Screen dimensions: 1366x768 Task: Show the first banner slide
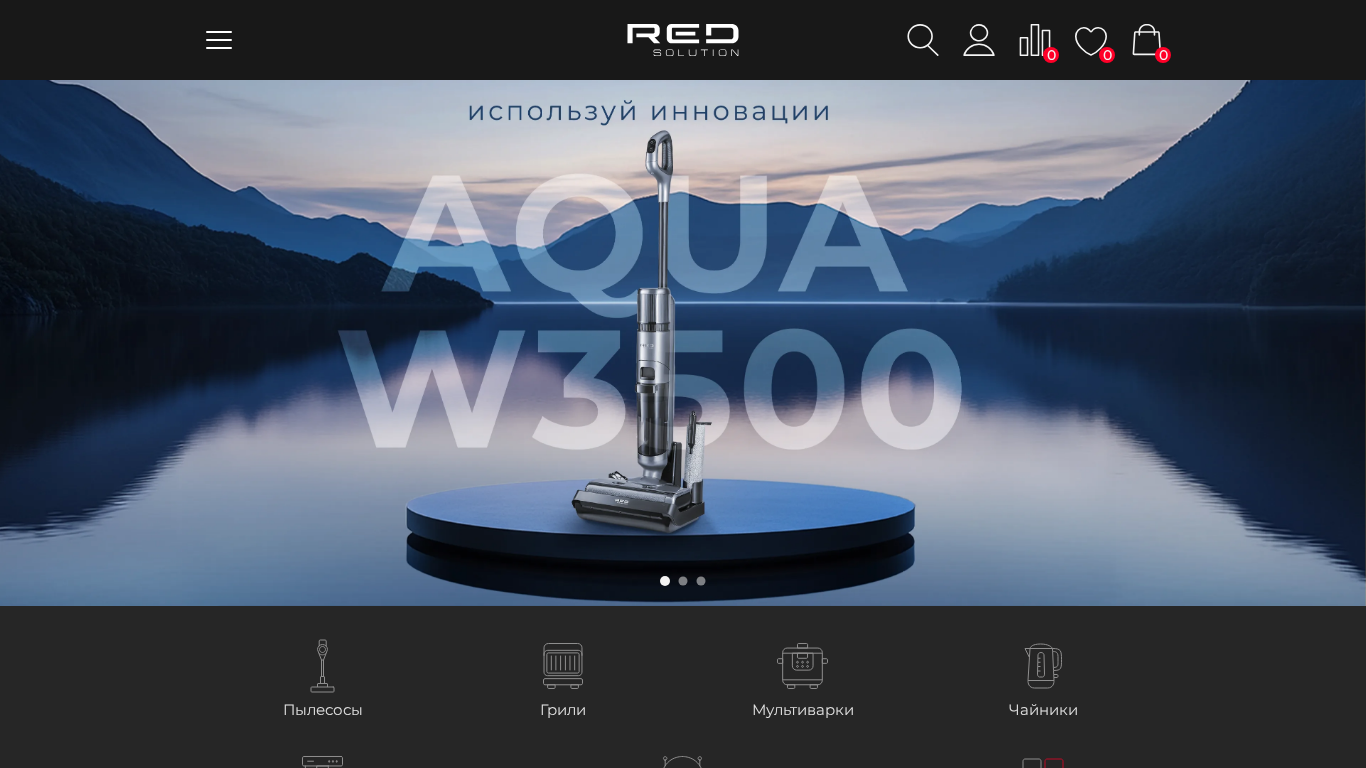665,581
